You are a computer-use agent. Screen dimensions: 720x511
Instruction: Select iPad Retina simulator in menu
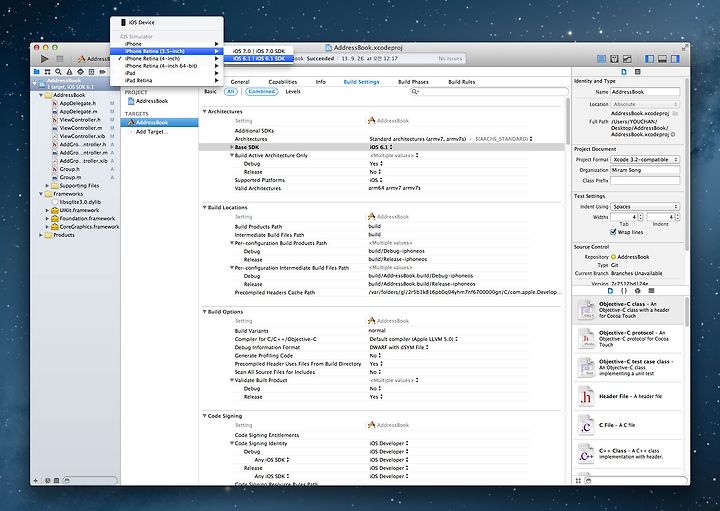tap(167, 80)
